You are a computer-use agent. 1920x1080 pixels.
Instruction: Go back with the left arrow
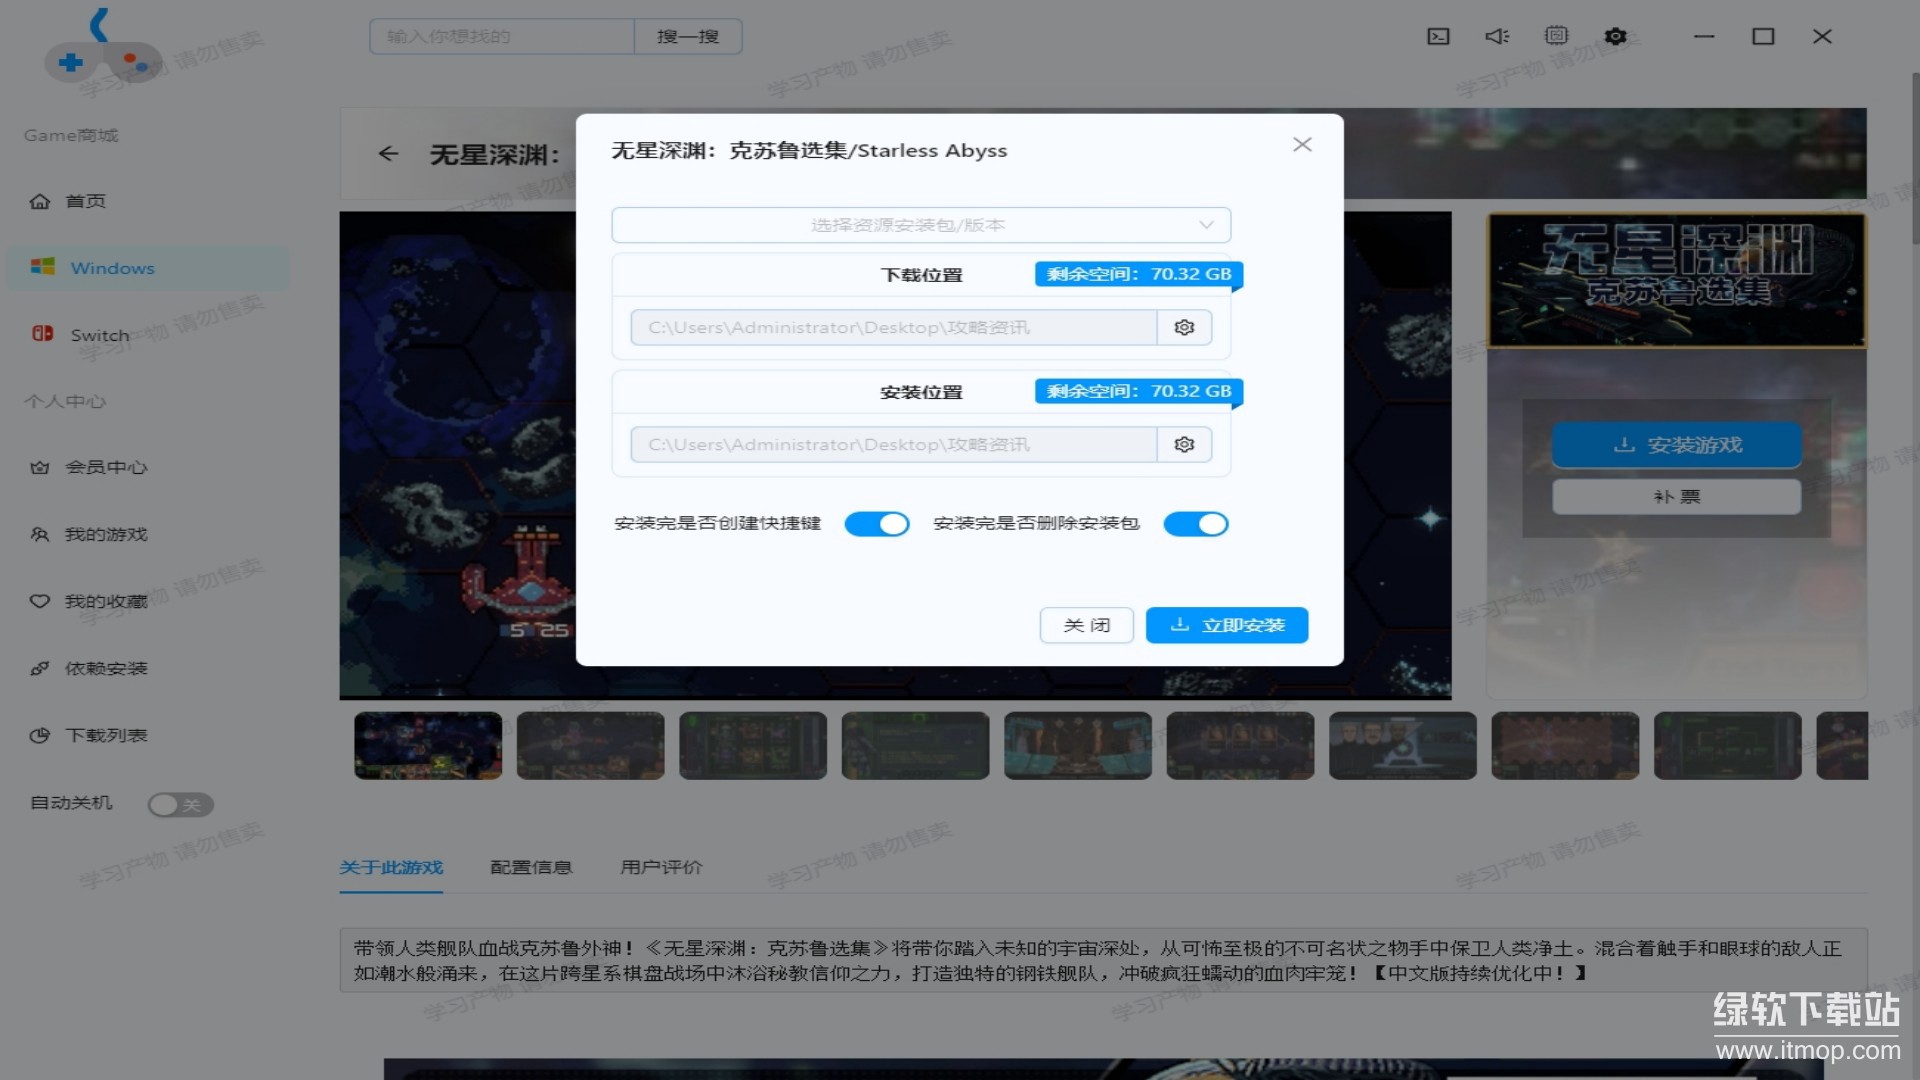(389, 154)
